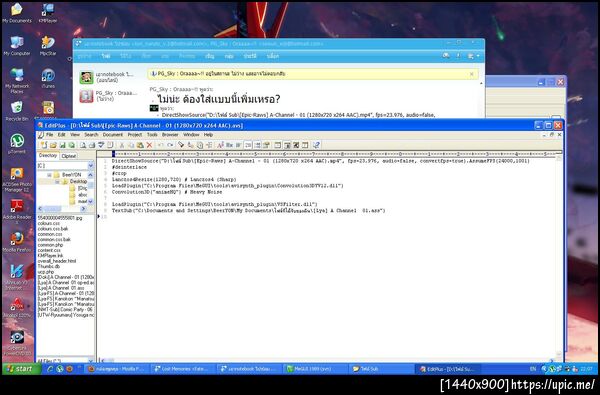The image size is (600, 395).
Task: Open uTorrent desktop icon
Action: (x=16, y=144)
